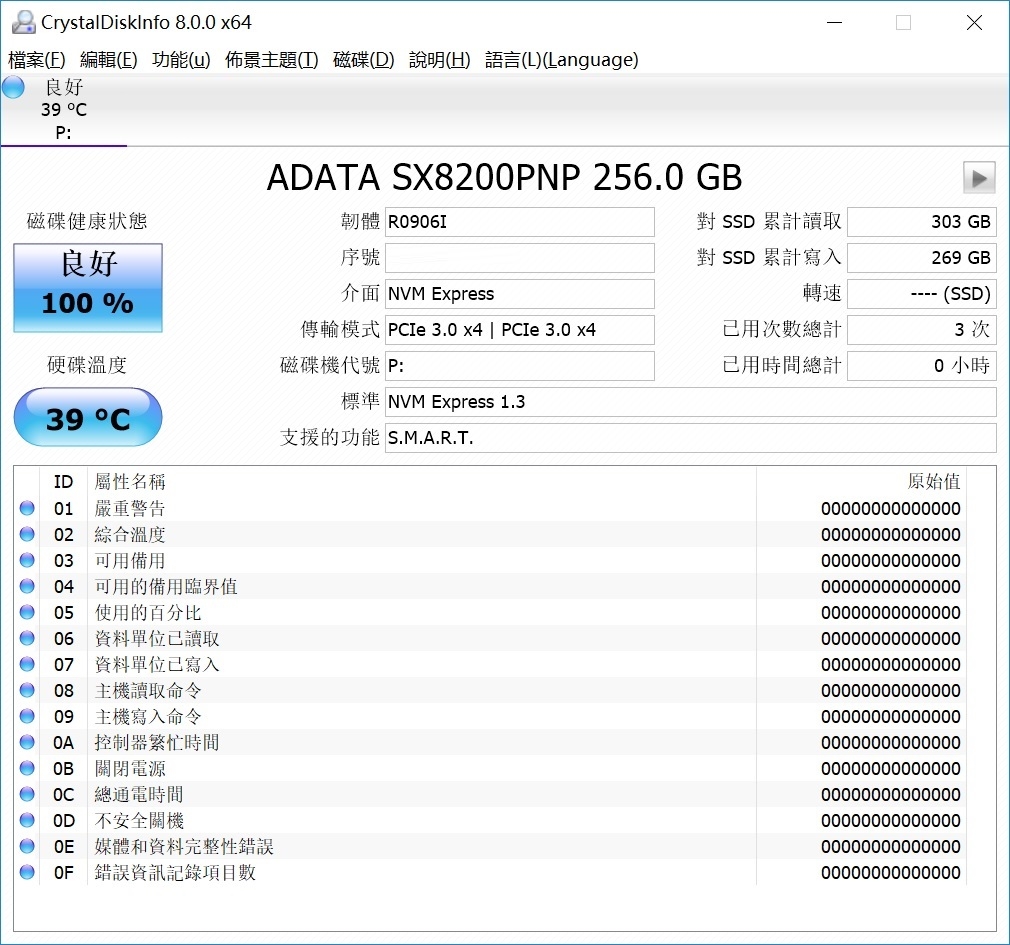This screenshot has width=1010, height=945.
Task: Open the 編輯(E) menu
Action: [x=109, y=60]
